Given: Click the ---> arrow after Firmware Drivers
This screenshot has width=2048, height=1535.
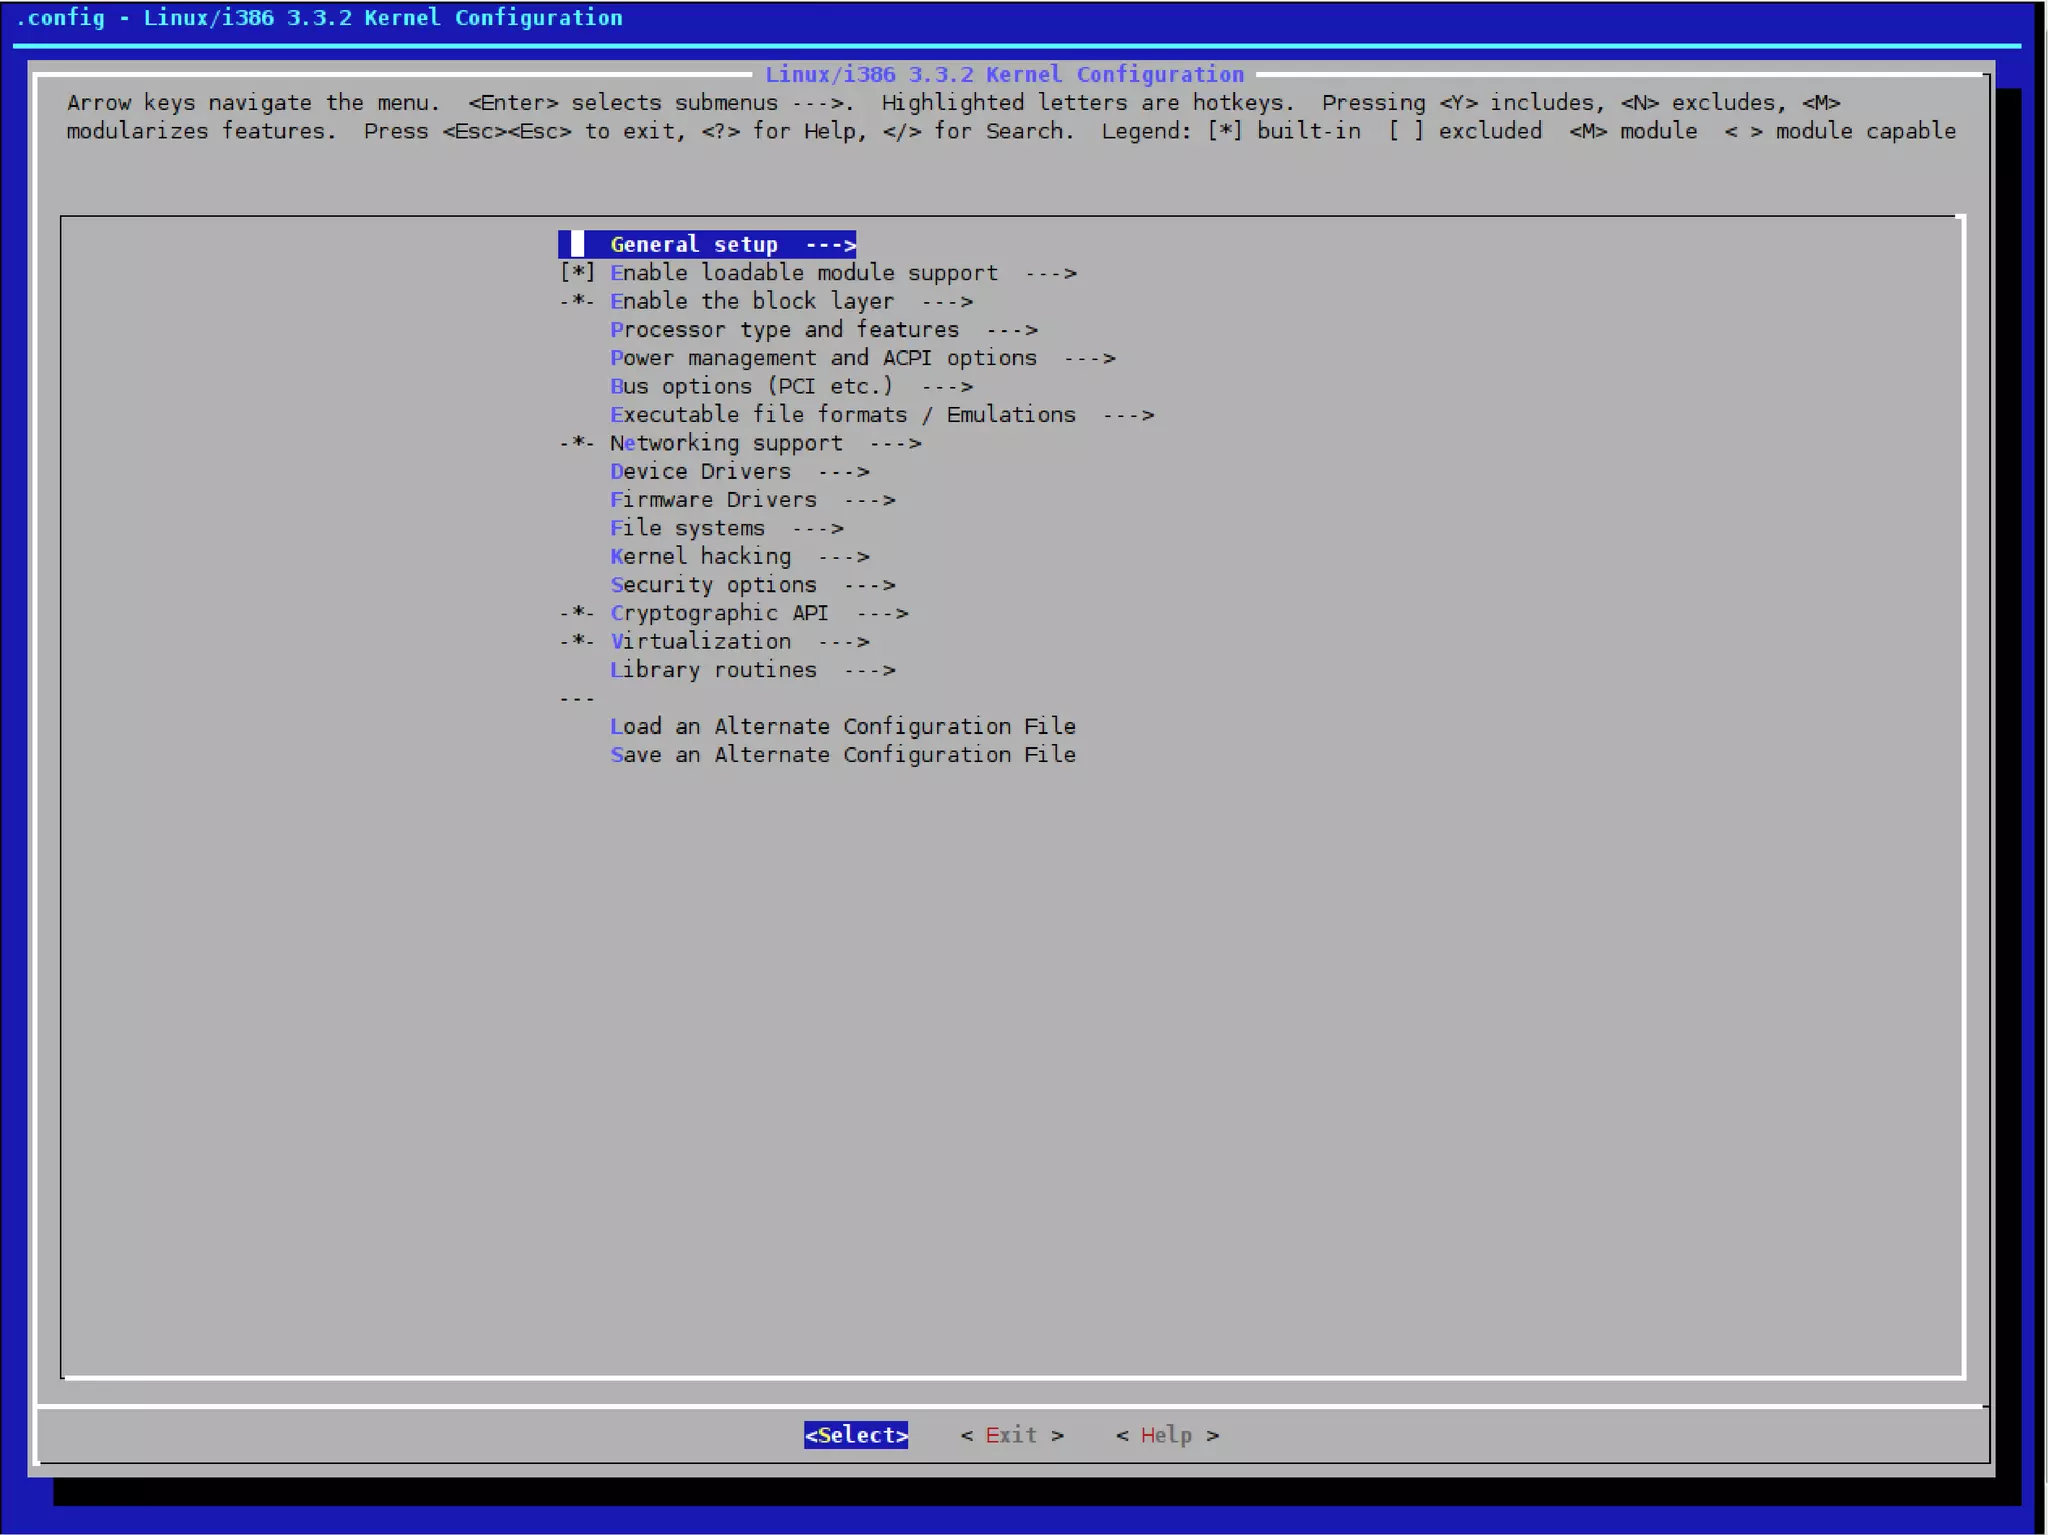Looking at the screenshot, I should click(870, 501).
